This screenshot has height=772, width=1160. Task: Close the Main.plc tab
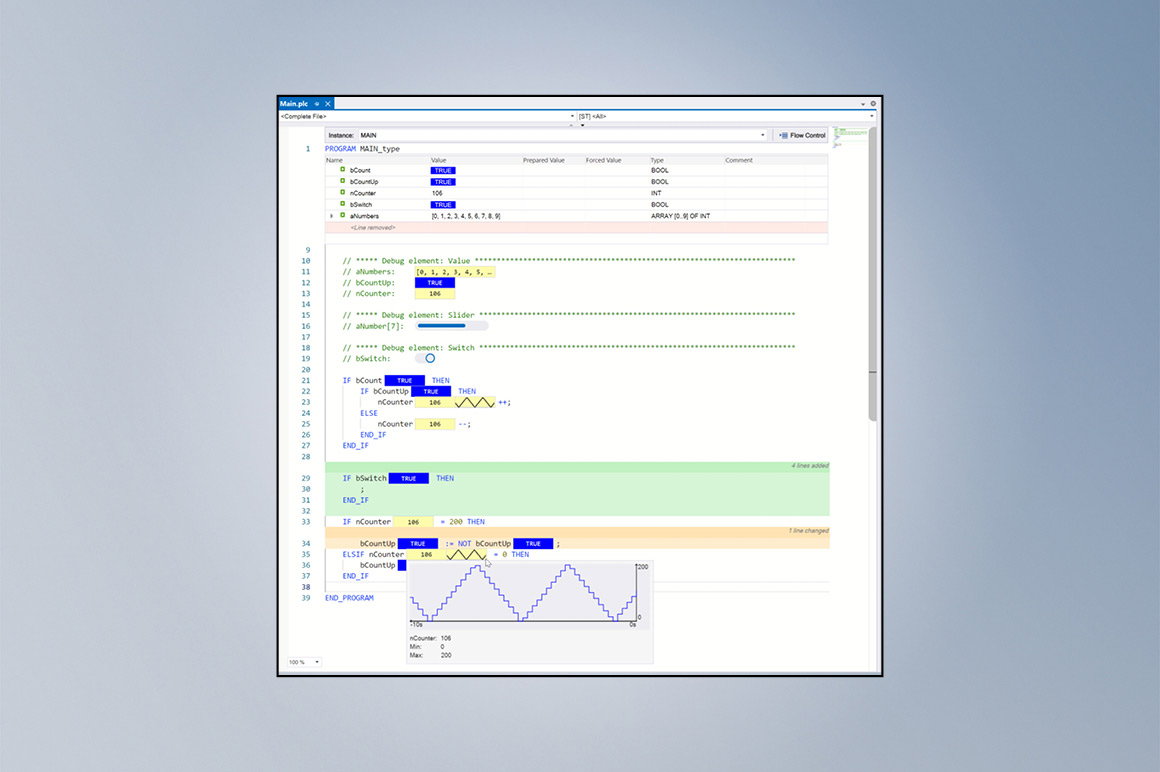[328, 104]
